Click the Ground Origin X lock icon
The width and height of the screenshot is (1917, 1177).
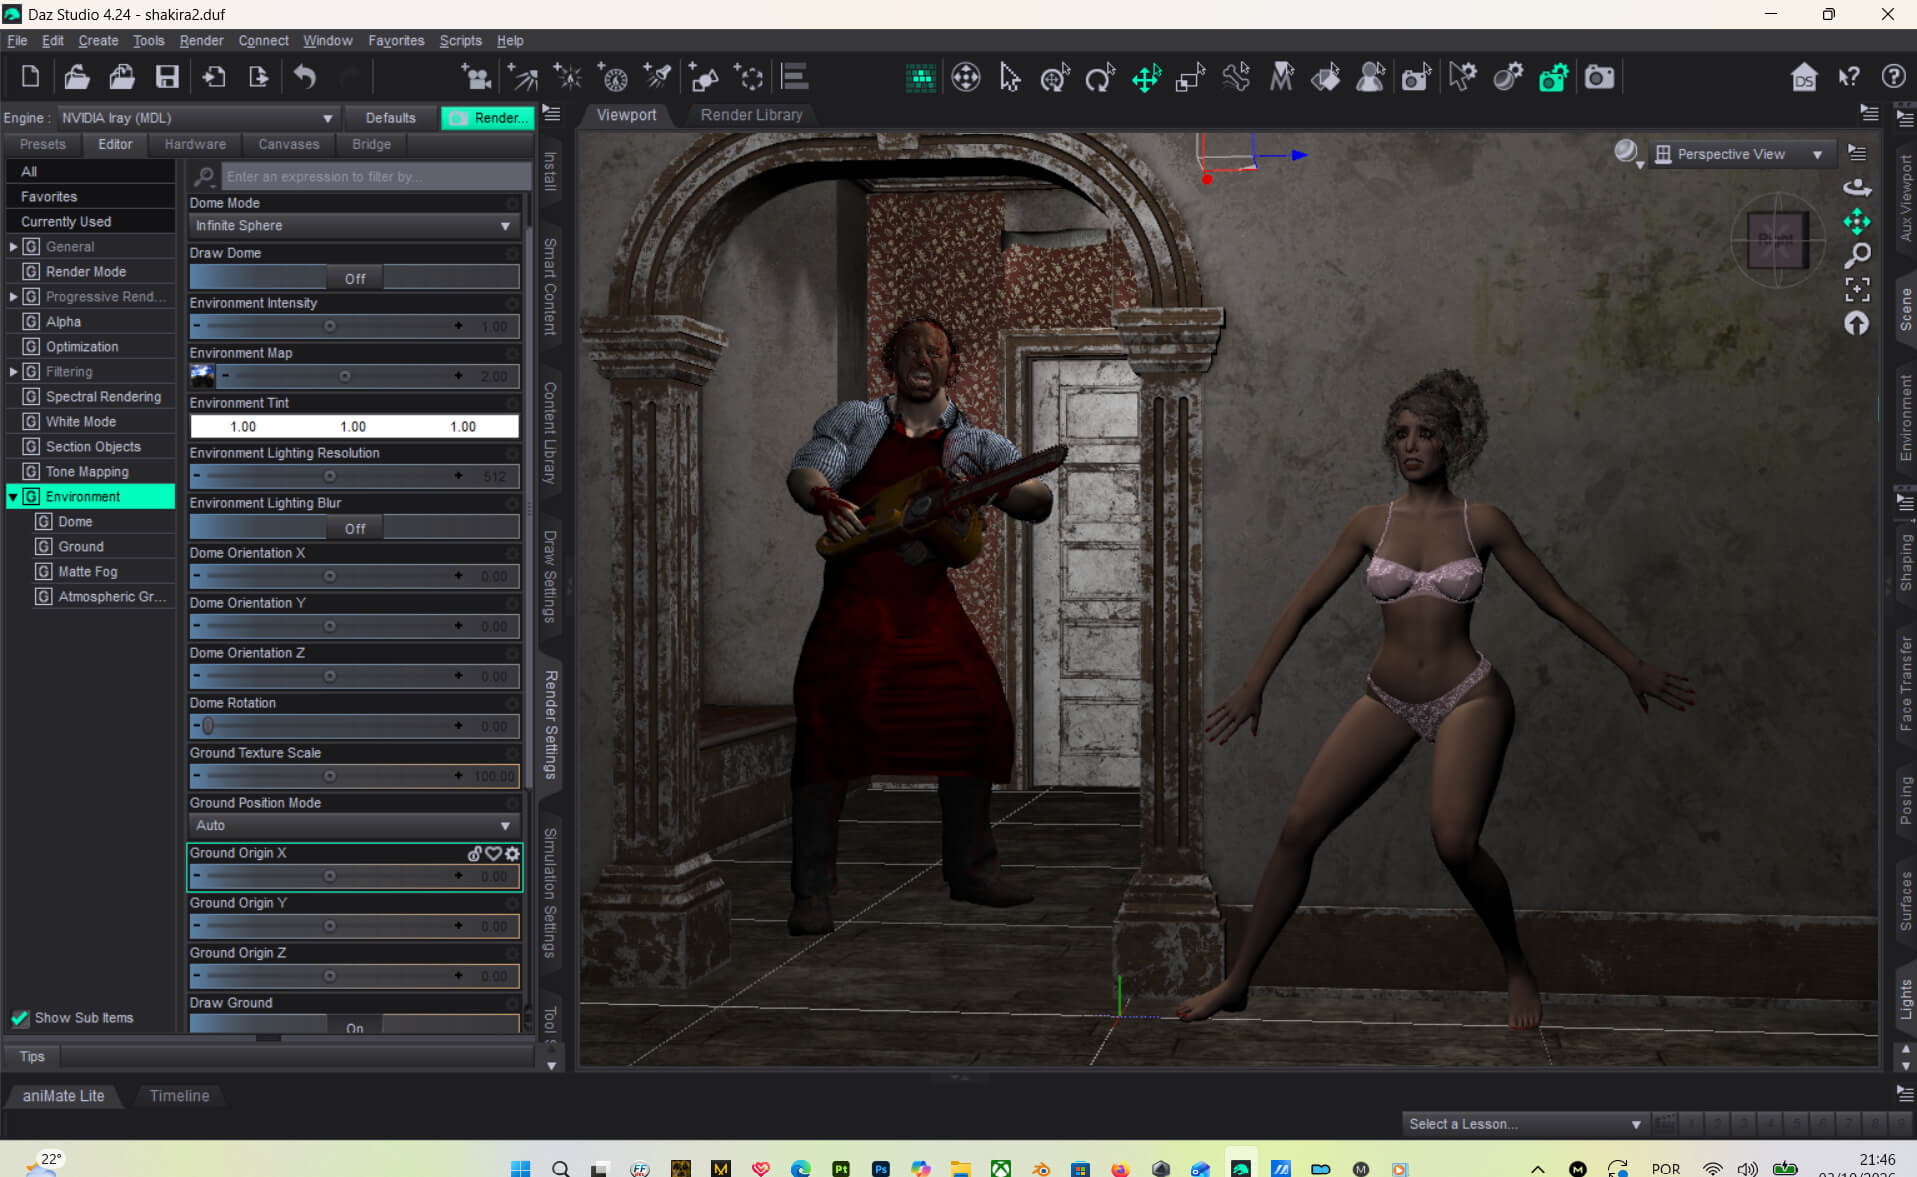coord(475,853)
